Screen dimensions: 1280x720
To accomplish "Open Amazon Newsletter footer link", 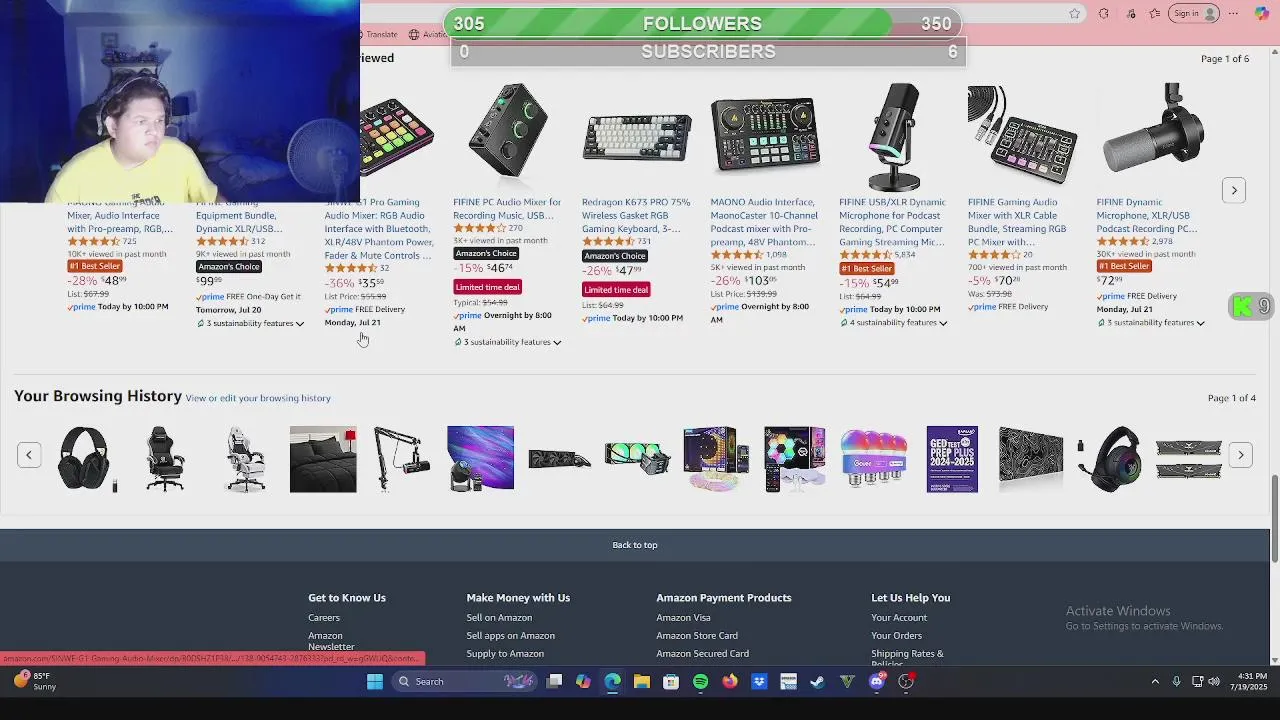I will 331,641.
